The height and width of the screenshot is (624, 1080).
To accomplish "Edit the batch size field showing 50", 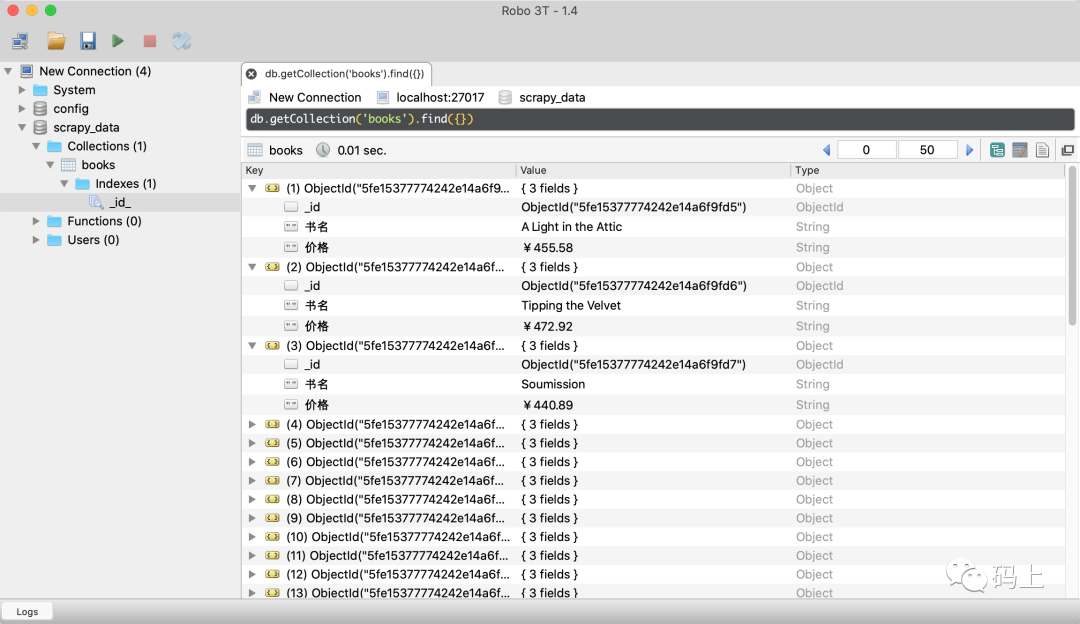I will (x=927, y=150).
